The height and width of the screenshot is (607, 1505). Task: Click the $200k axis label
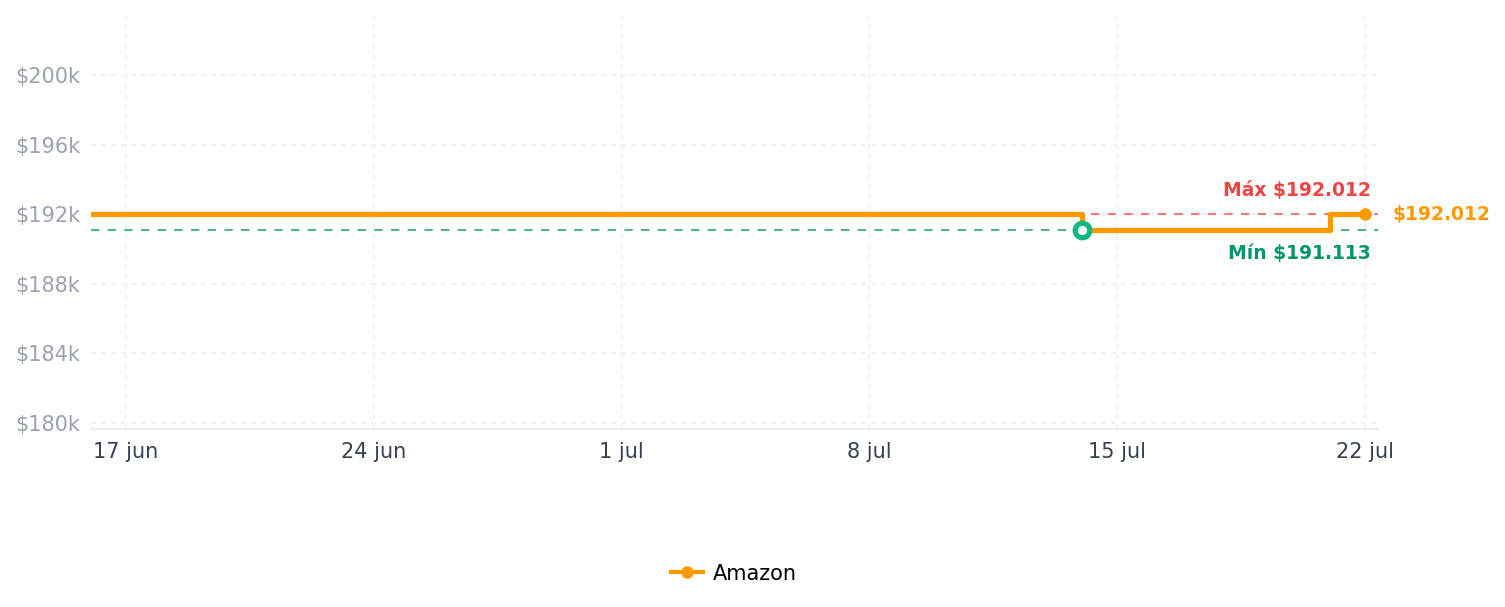click(47, 76)
